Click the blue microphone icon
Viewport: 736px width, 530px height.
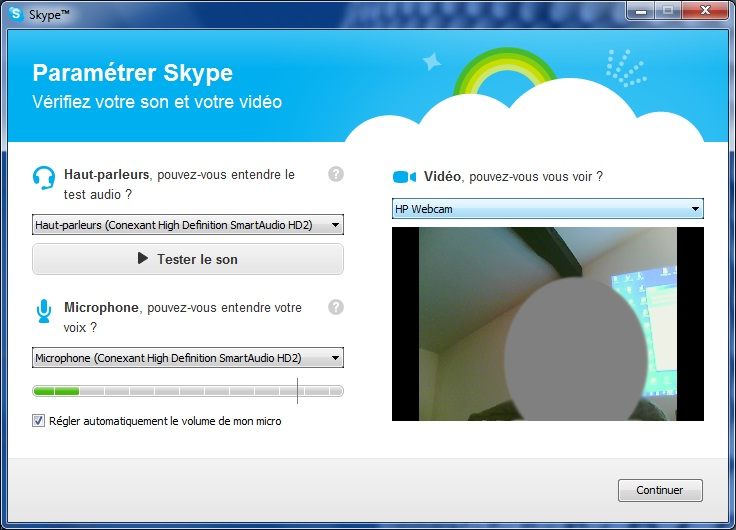coord(44,311)
